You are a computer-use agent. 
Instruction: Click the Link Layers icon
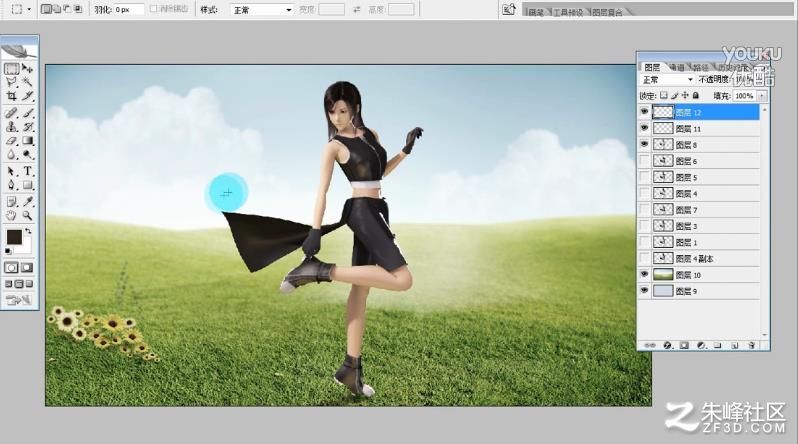point(650,345)
